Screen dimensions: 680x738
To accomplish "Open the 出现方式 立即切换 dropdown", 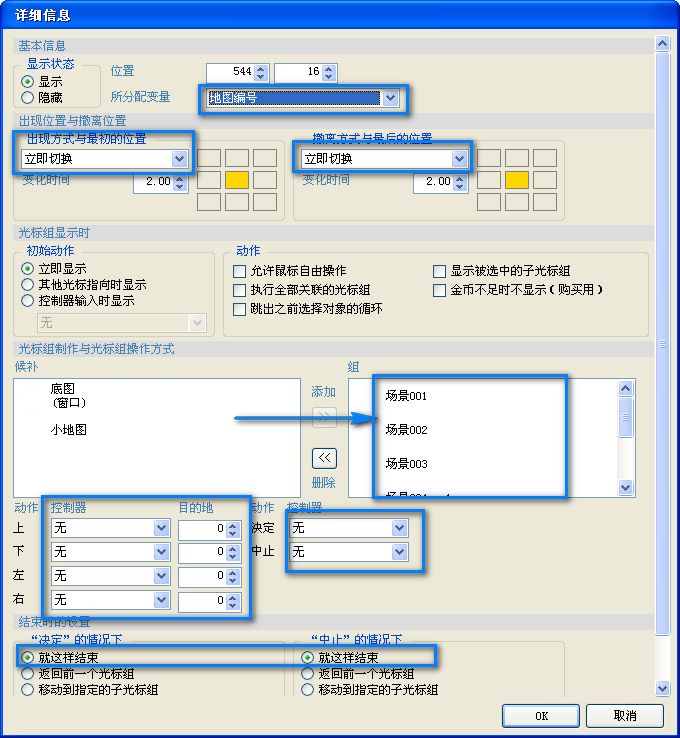I will pyautogui.click(x=179, y=159).
